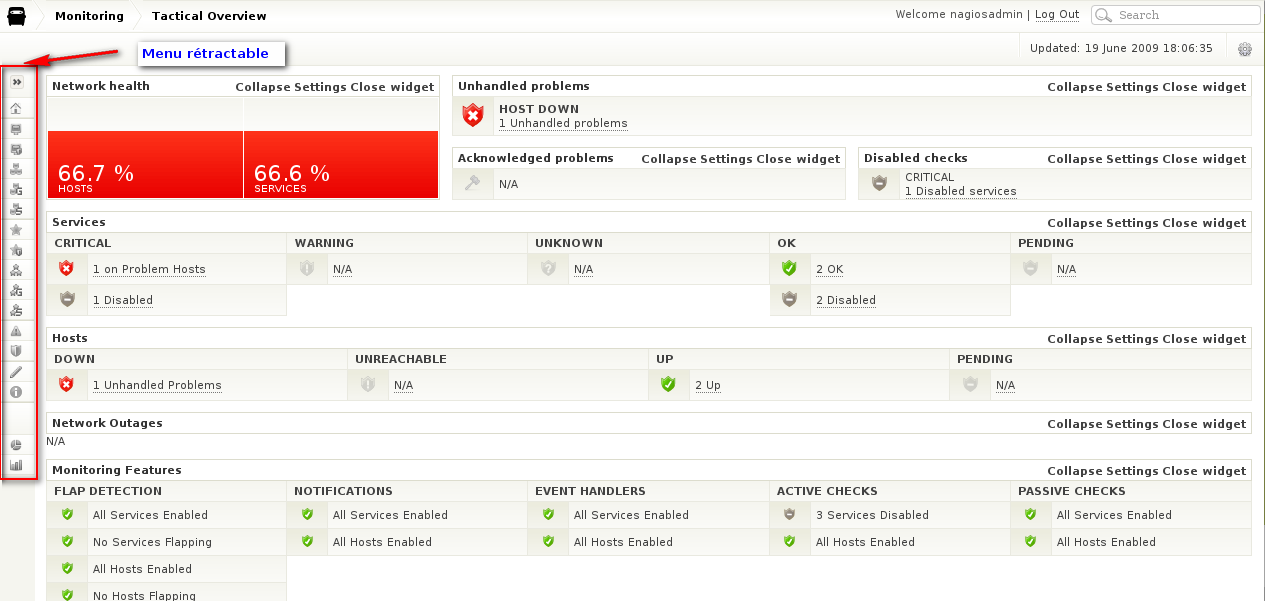Click the info circle icon in sidebar
This screenshot has width=1265, height=601.
[16, 392]
